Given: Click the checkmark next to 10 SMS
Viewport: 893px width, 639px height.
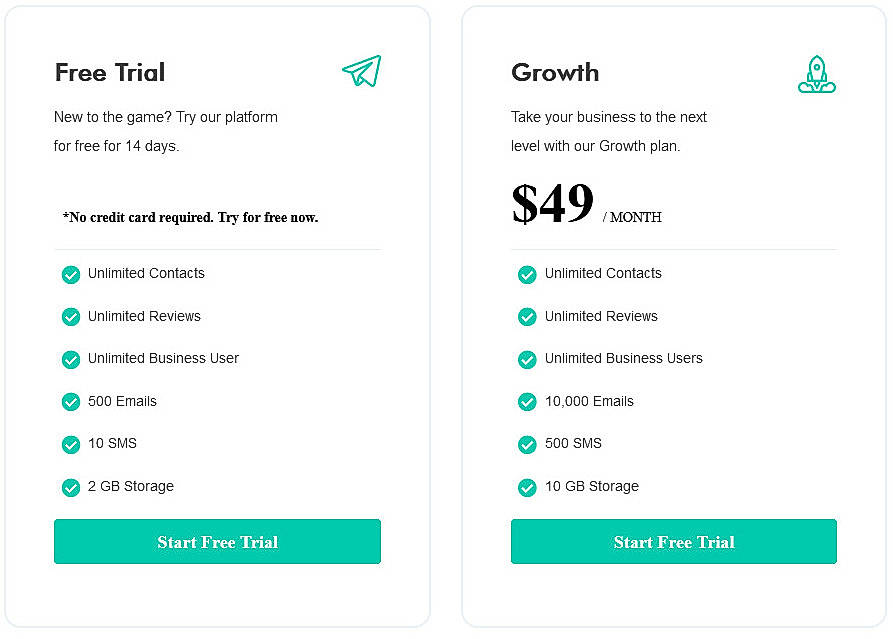Looking at the screenshot, I should (71, 444).
